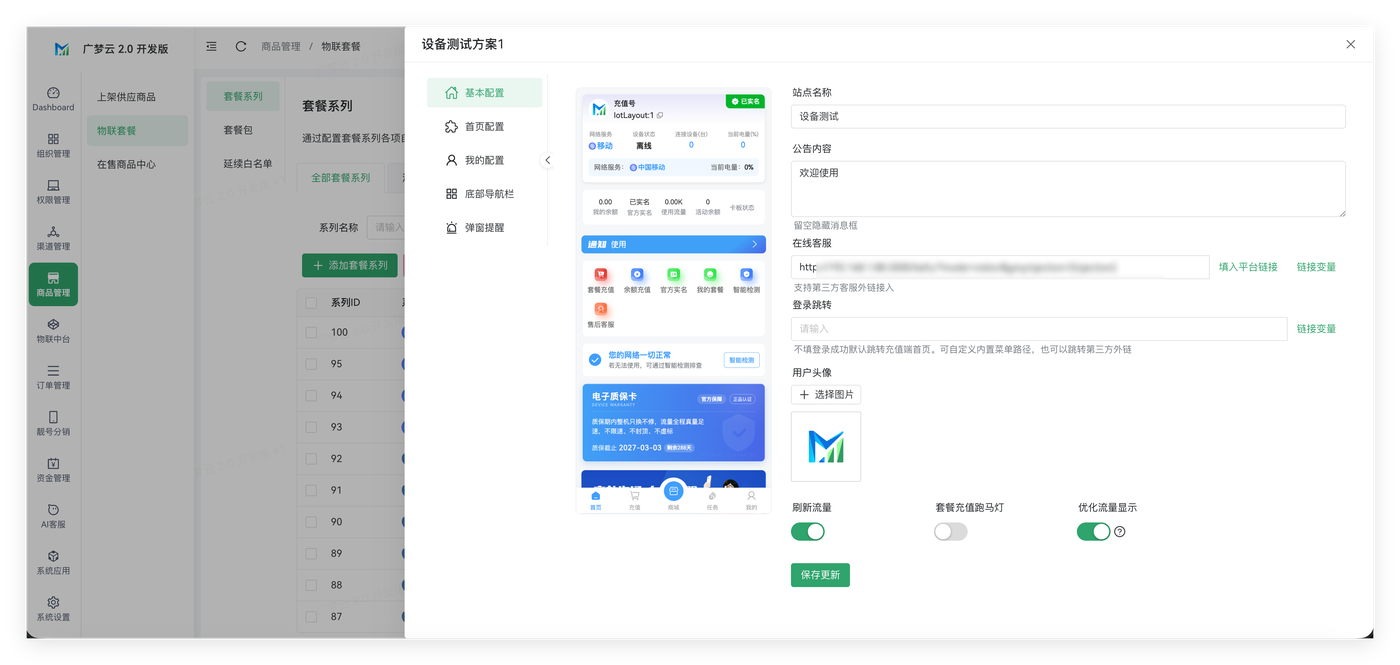Click the menu collapse icon in header

(x=211, y=46)
